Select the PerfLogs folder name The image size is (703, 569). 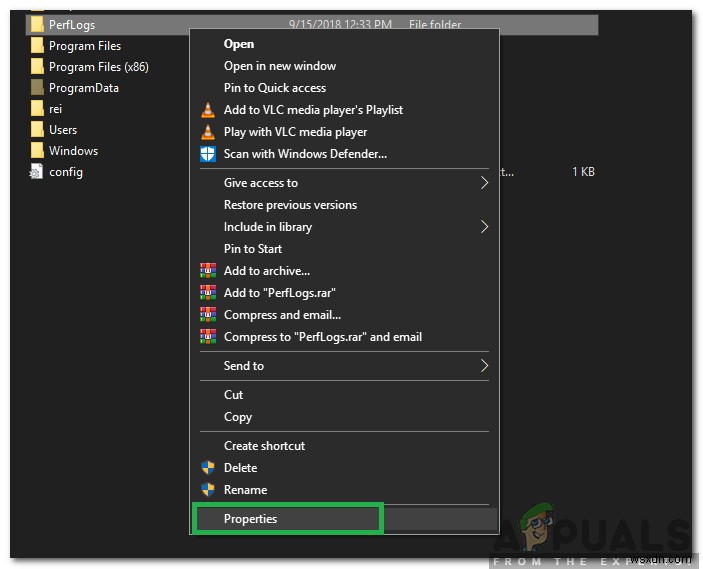click(x=72, y=25)
